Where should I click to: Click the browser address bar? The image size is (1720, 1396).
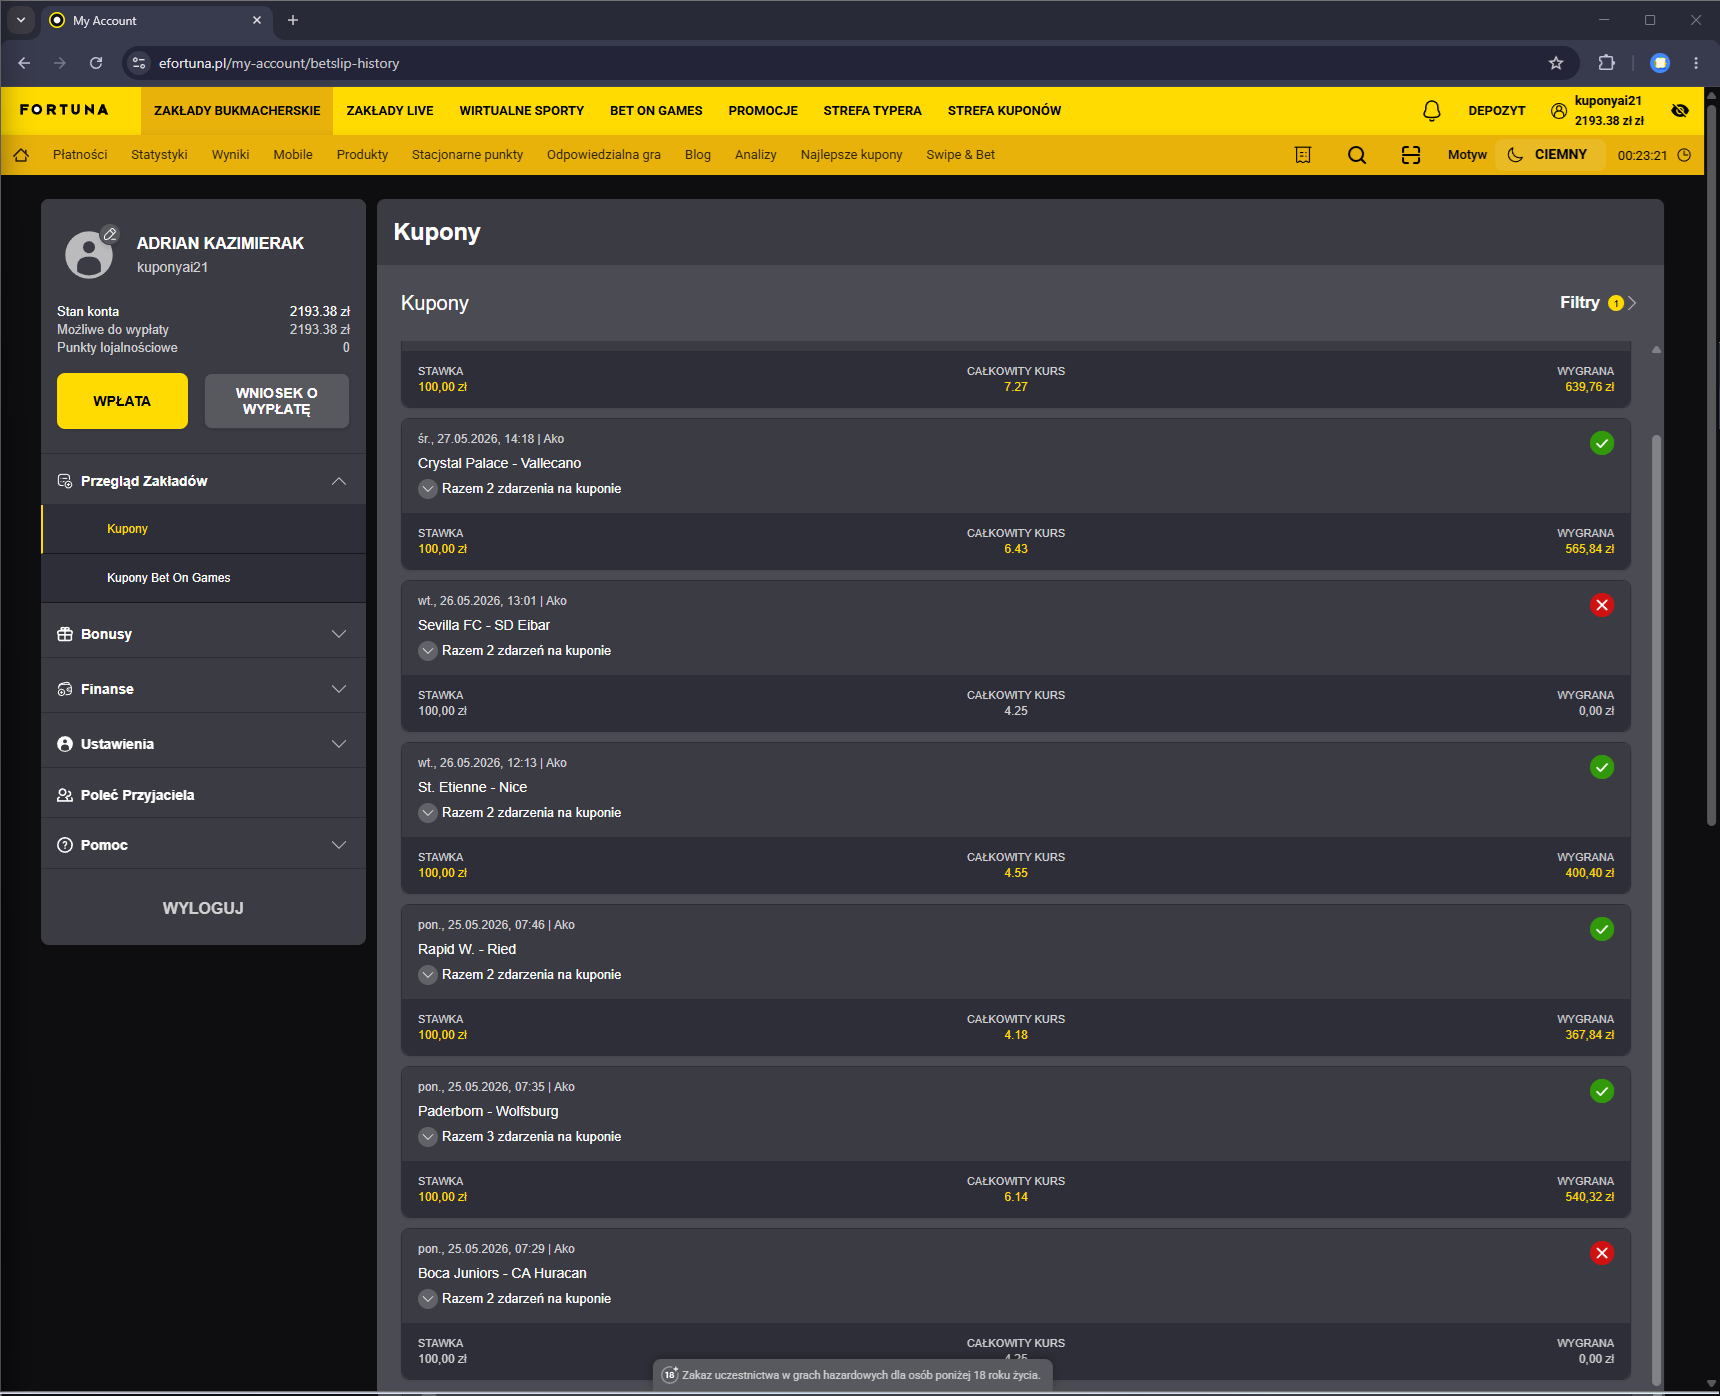850,63
